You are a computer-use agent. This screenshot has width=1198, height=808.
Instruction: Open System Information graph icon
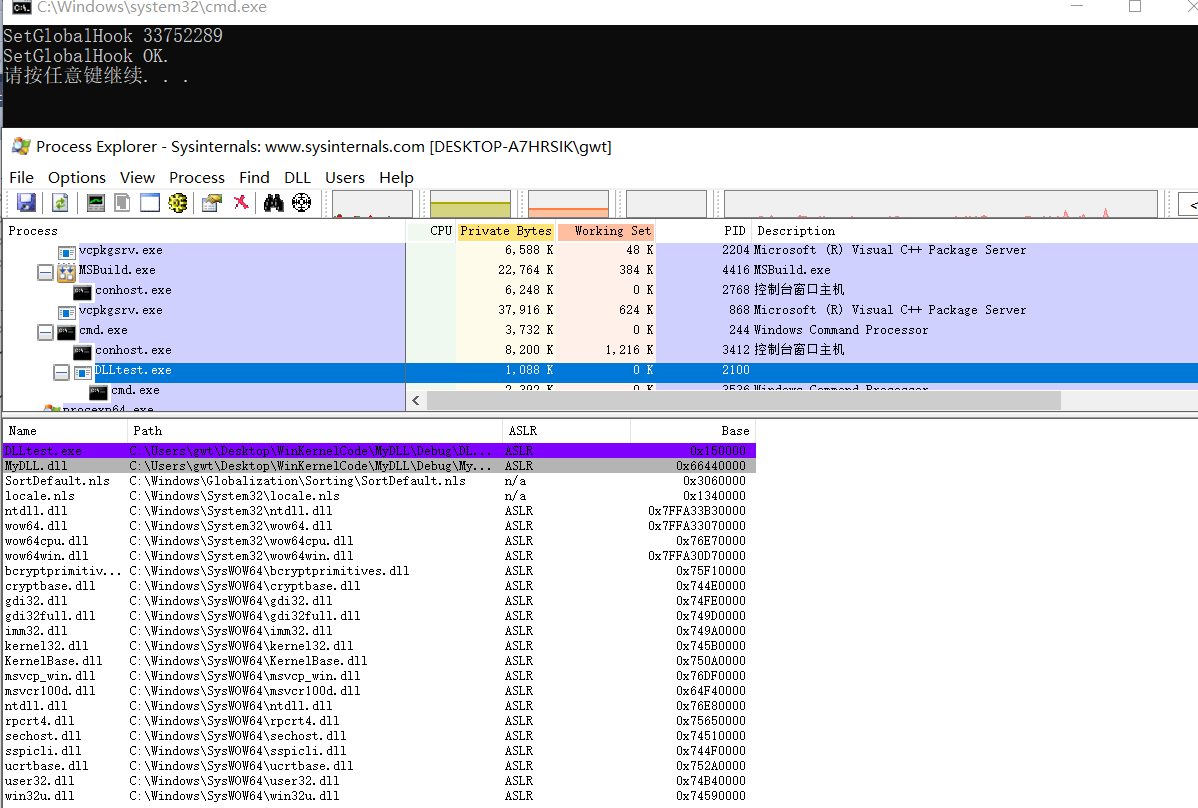[96, 203]
